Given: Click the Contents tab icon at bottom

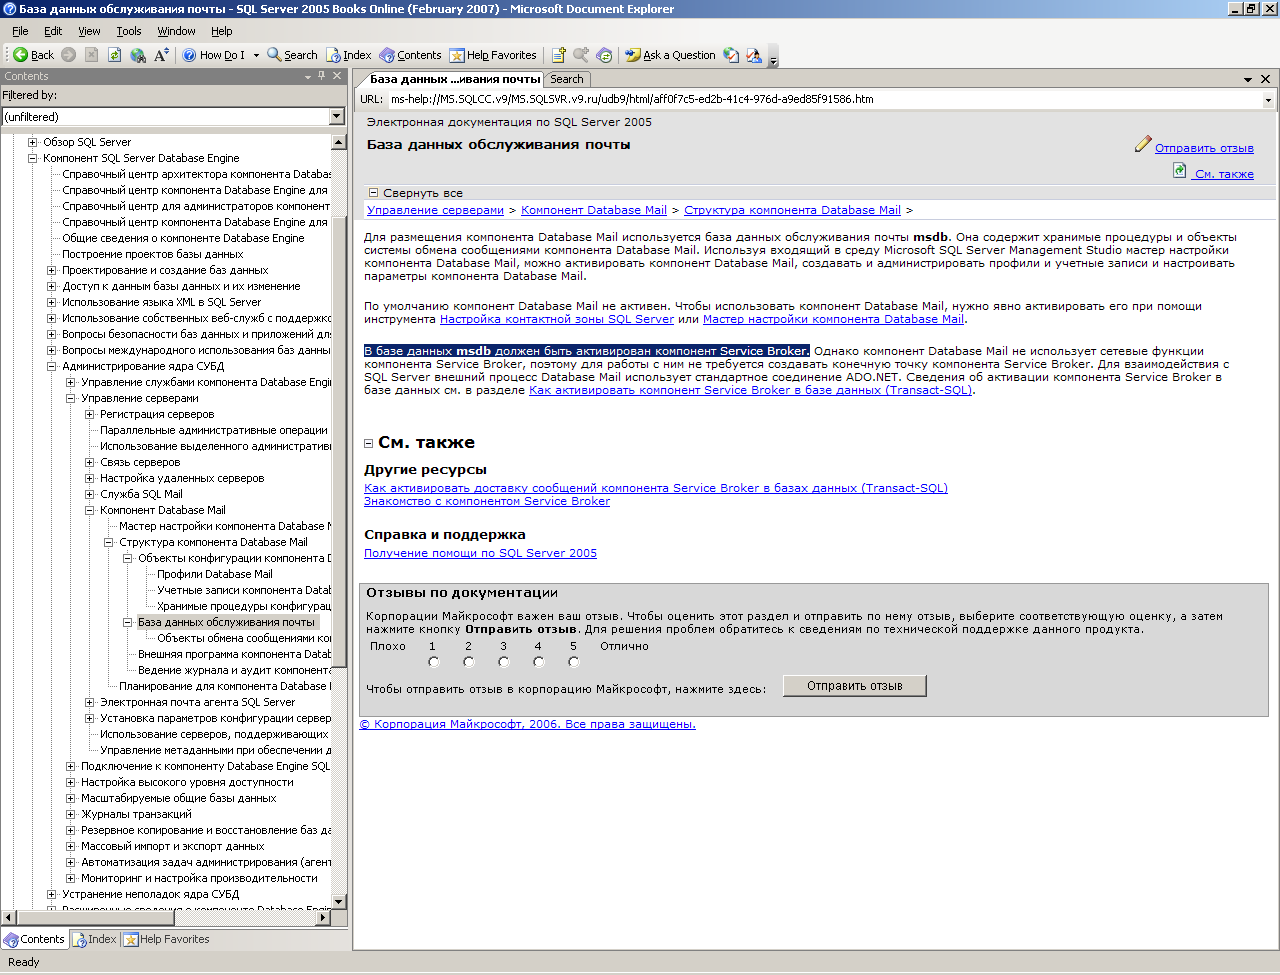Looking at the screenshot, I should point(11,939).
